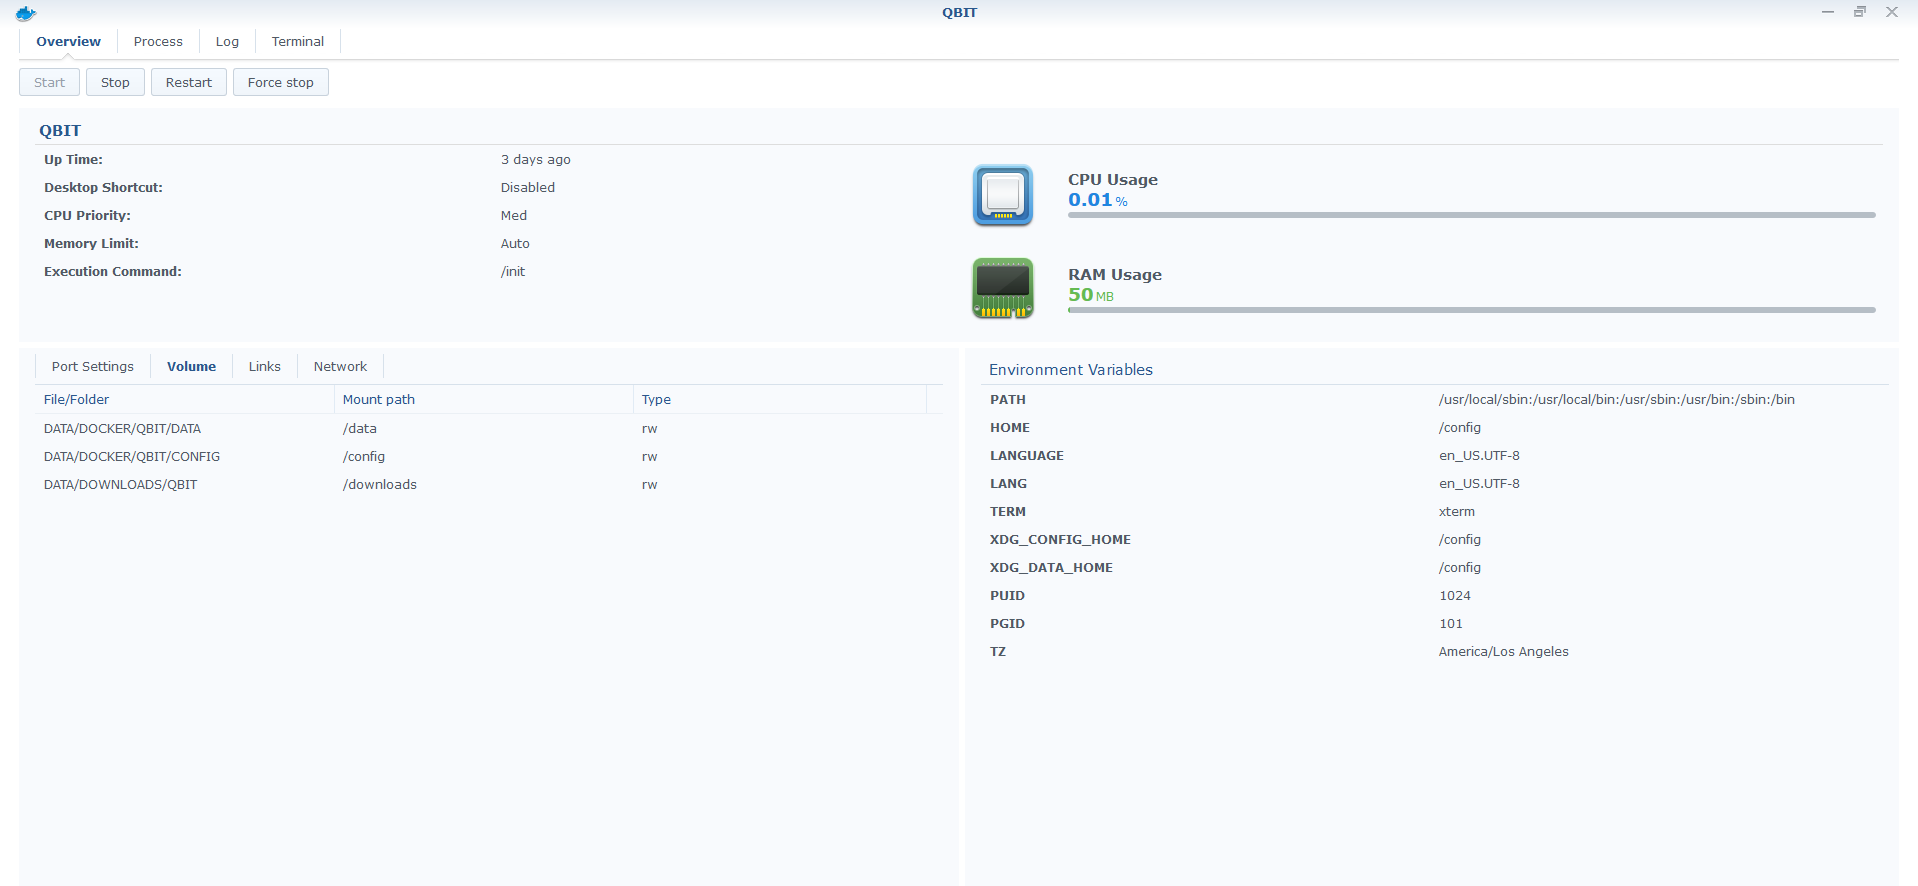The image size is (1918, 886).
Task: Sort by Type column header
Action: (780, 399)
